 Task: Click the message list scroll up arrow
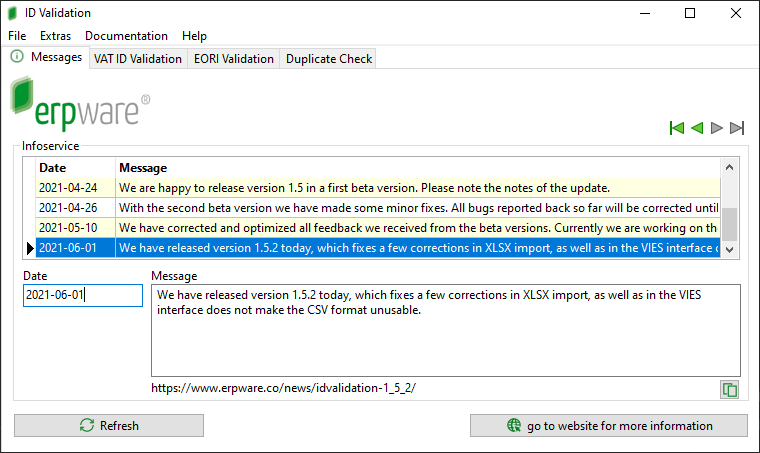(x=729, y=168)
